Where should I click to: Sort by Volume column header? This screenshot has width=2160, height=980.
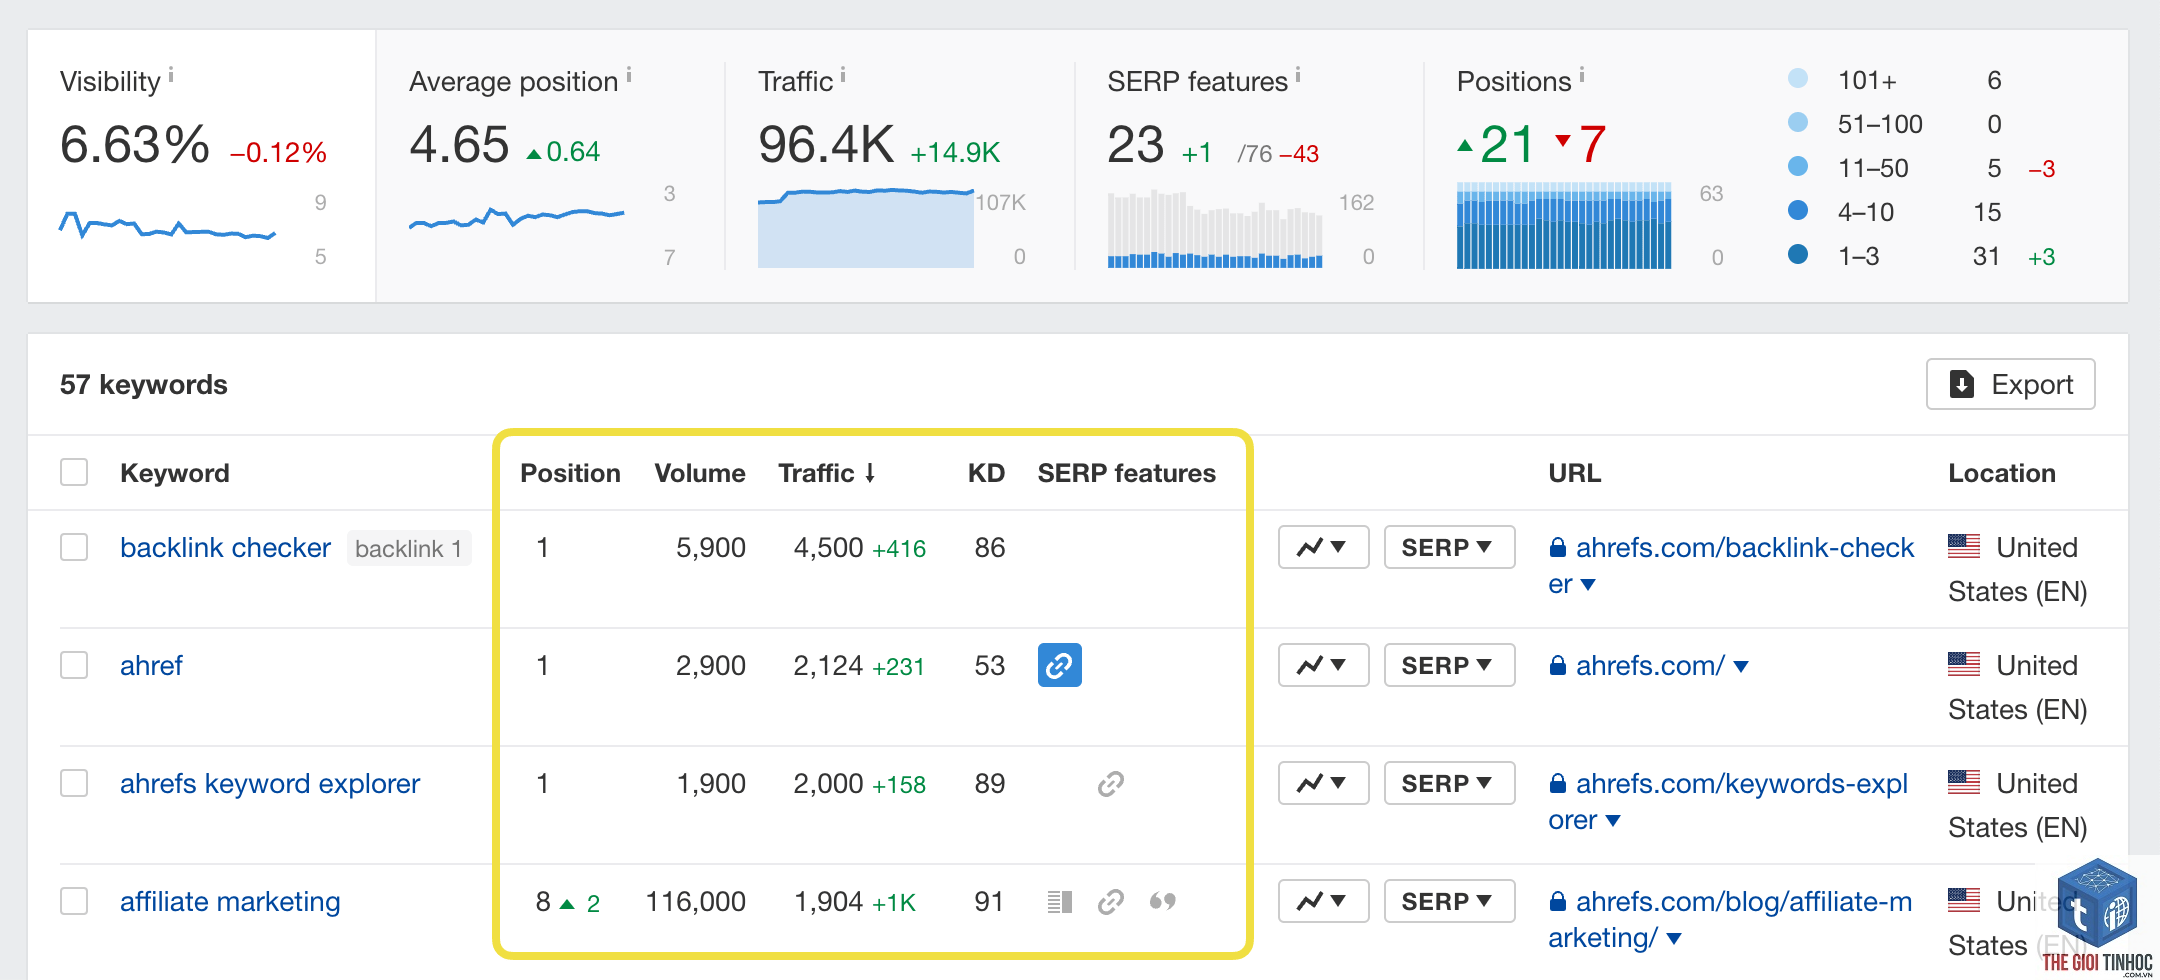(700, 473)
